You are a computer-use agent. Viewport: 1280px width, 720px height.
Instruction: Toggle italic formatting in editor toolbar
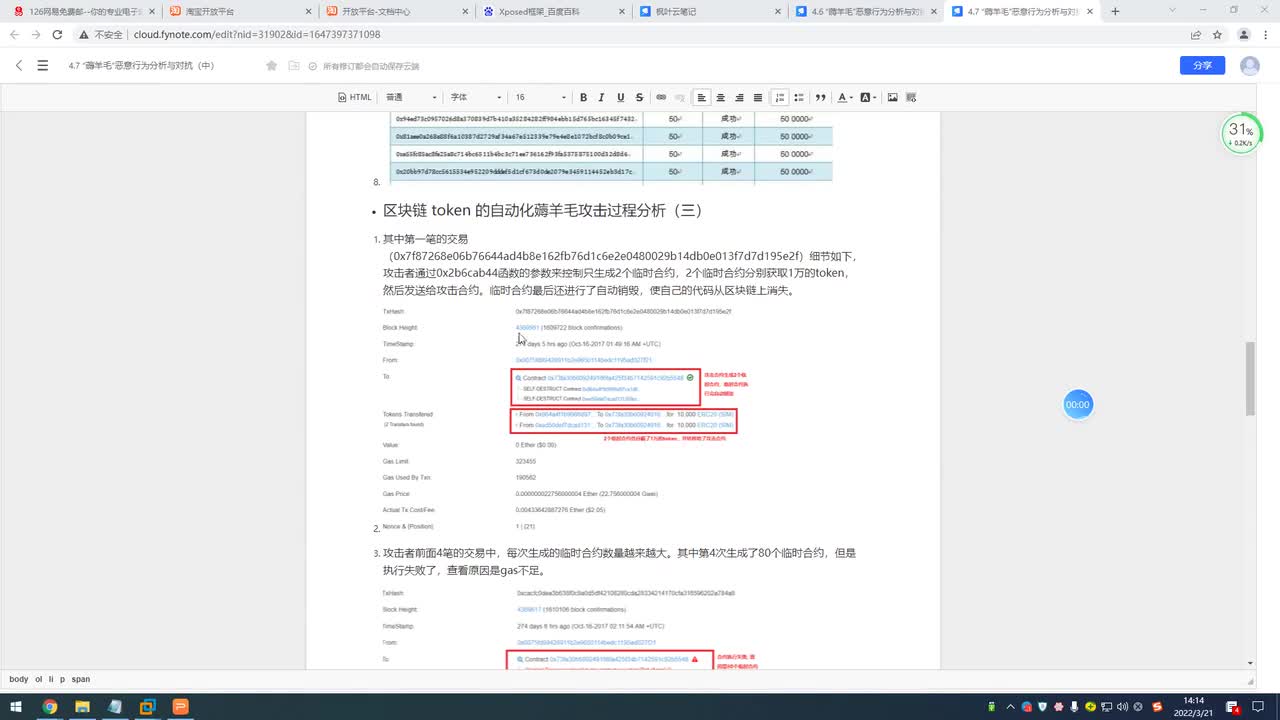click(x=601, y=97)
